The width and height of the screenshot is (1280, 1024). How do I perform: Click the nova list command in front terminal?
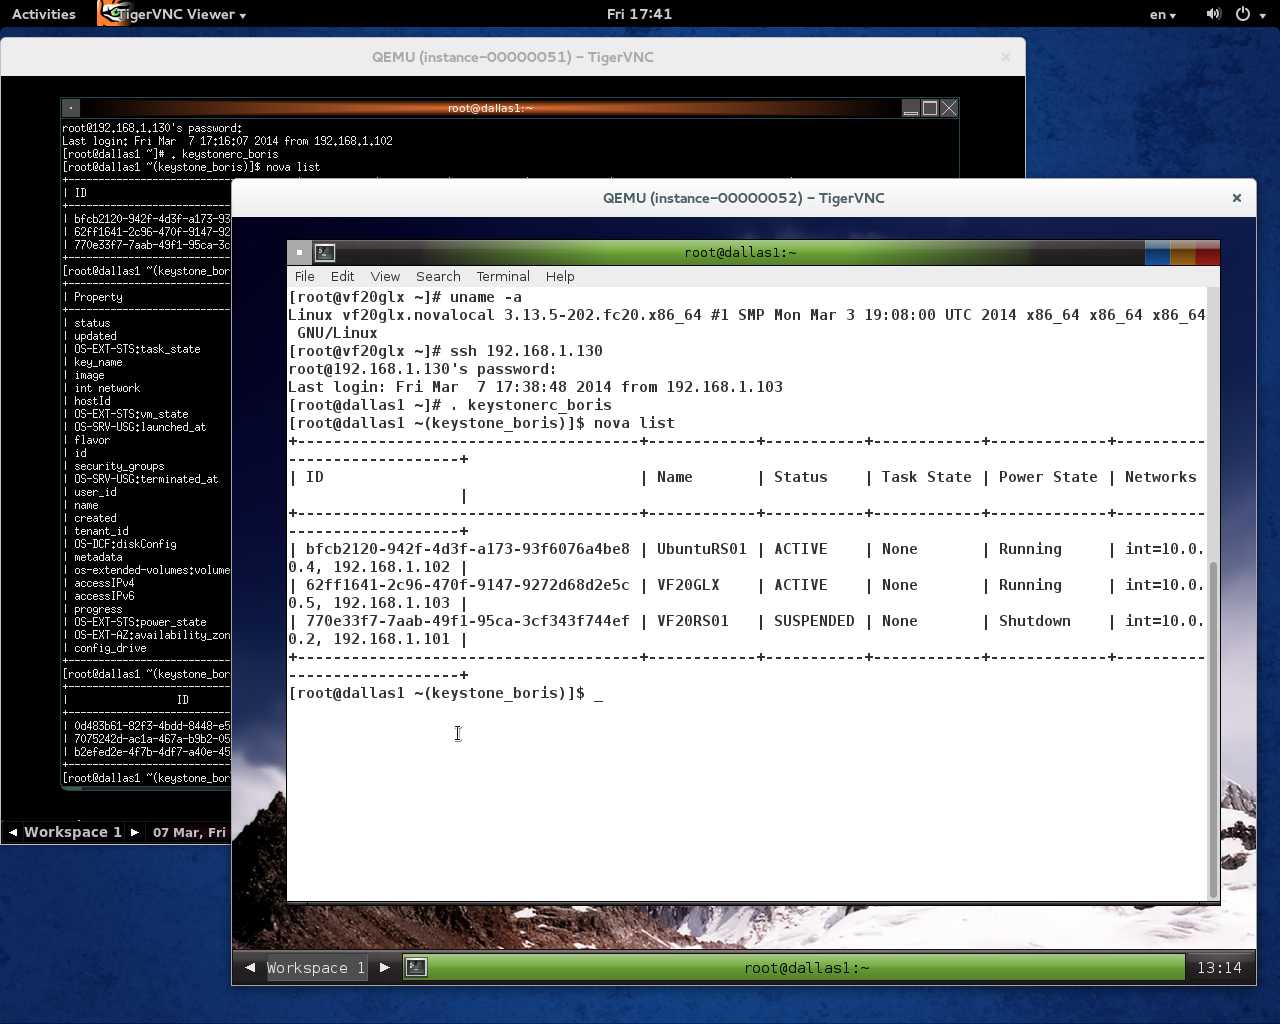[x=634, y=423]
